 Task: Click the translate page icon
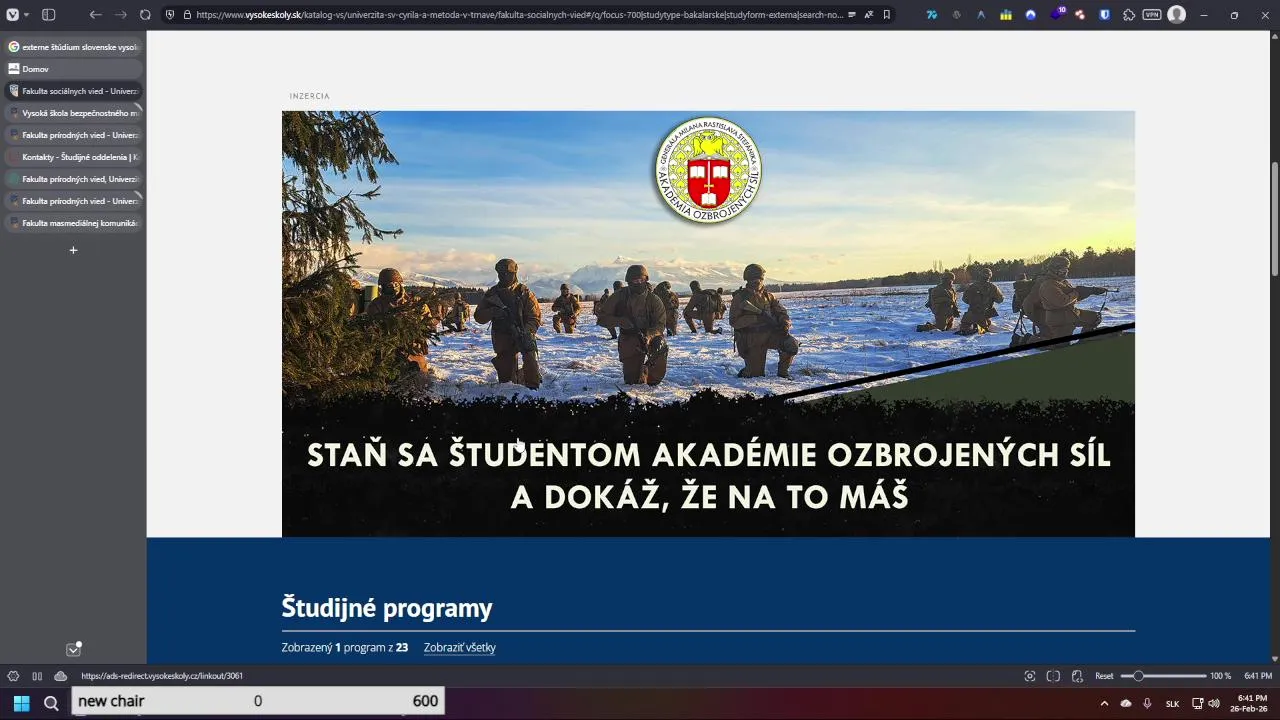click(x=869, y=15)
